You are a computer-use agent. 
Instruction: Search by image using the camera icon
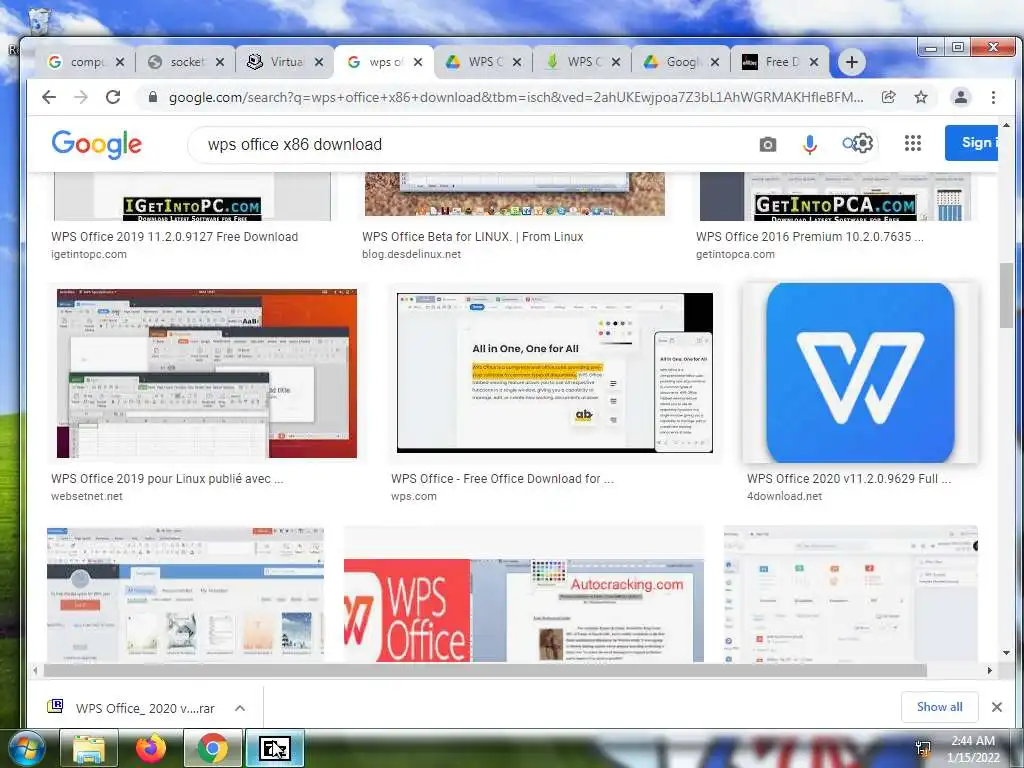[768, 144]
